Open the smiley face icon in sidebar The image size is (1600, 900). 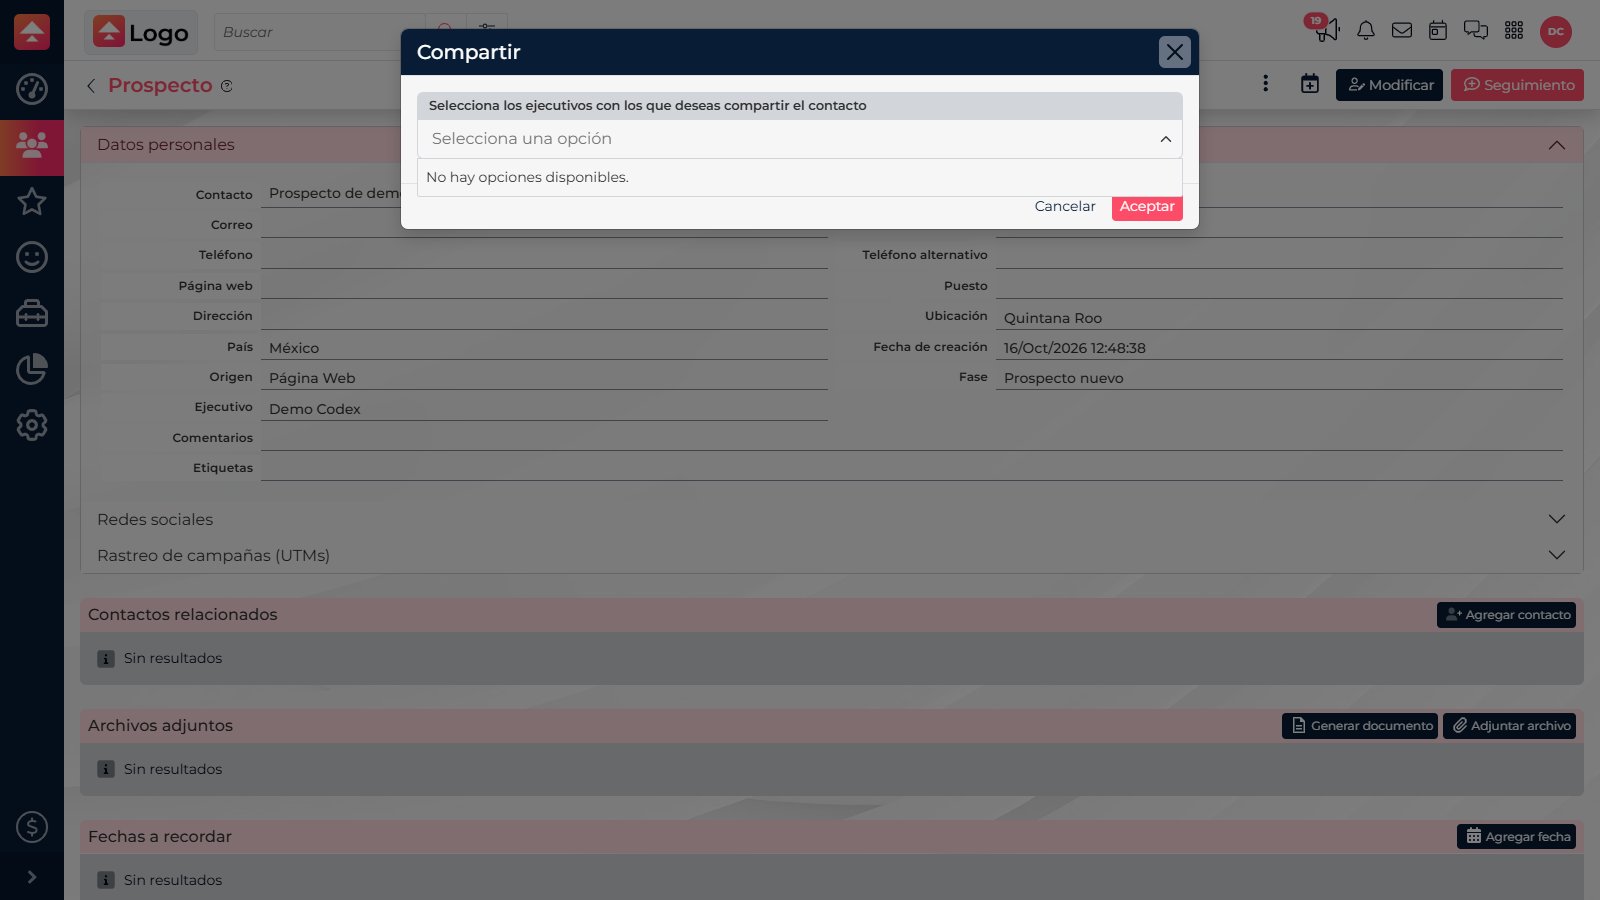(x=32, y=257)
